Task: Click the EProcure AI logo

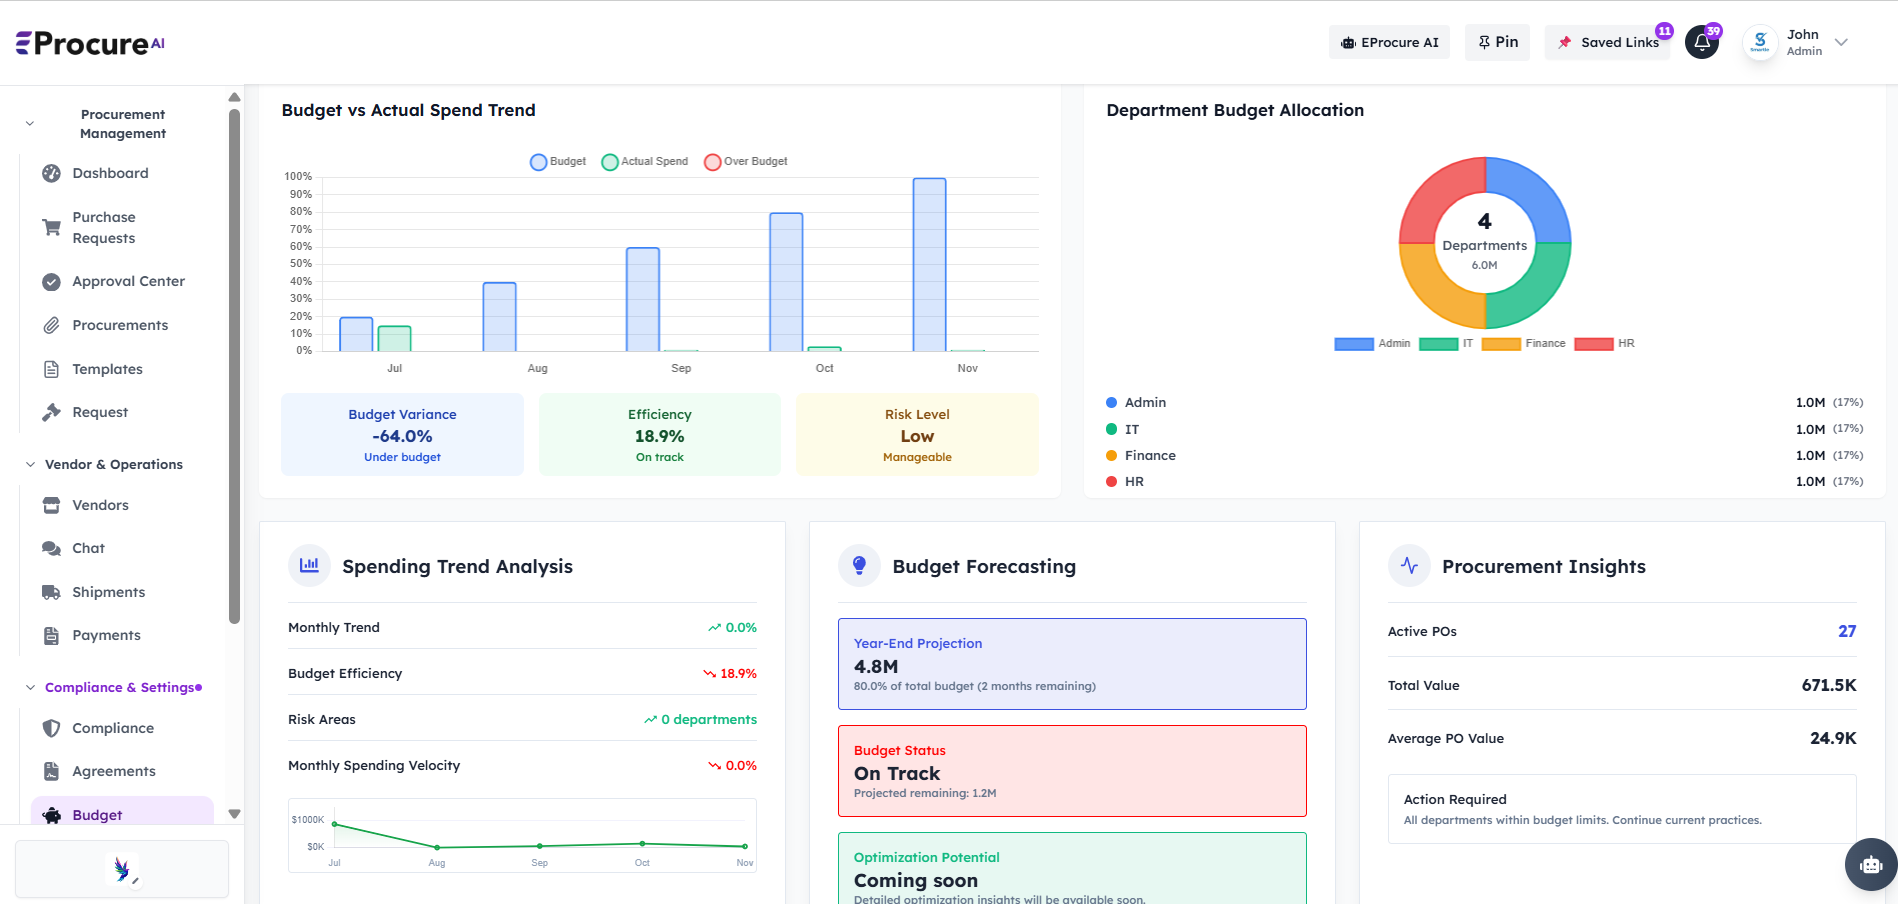Action: coord(90,43)
